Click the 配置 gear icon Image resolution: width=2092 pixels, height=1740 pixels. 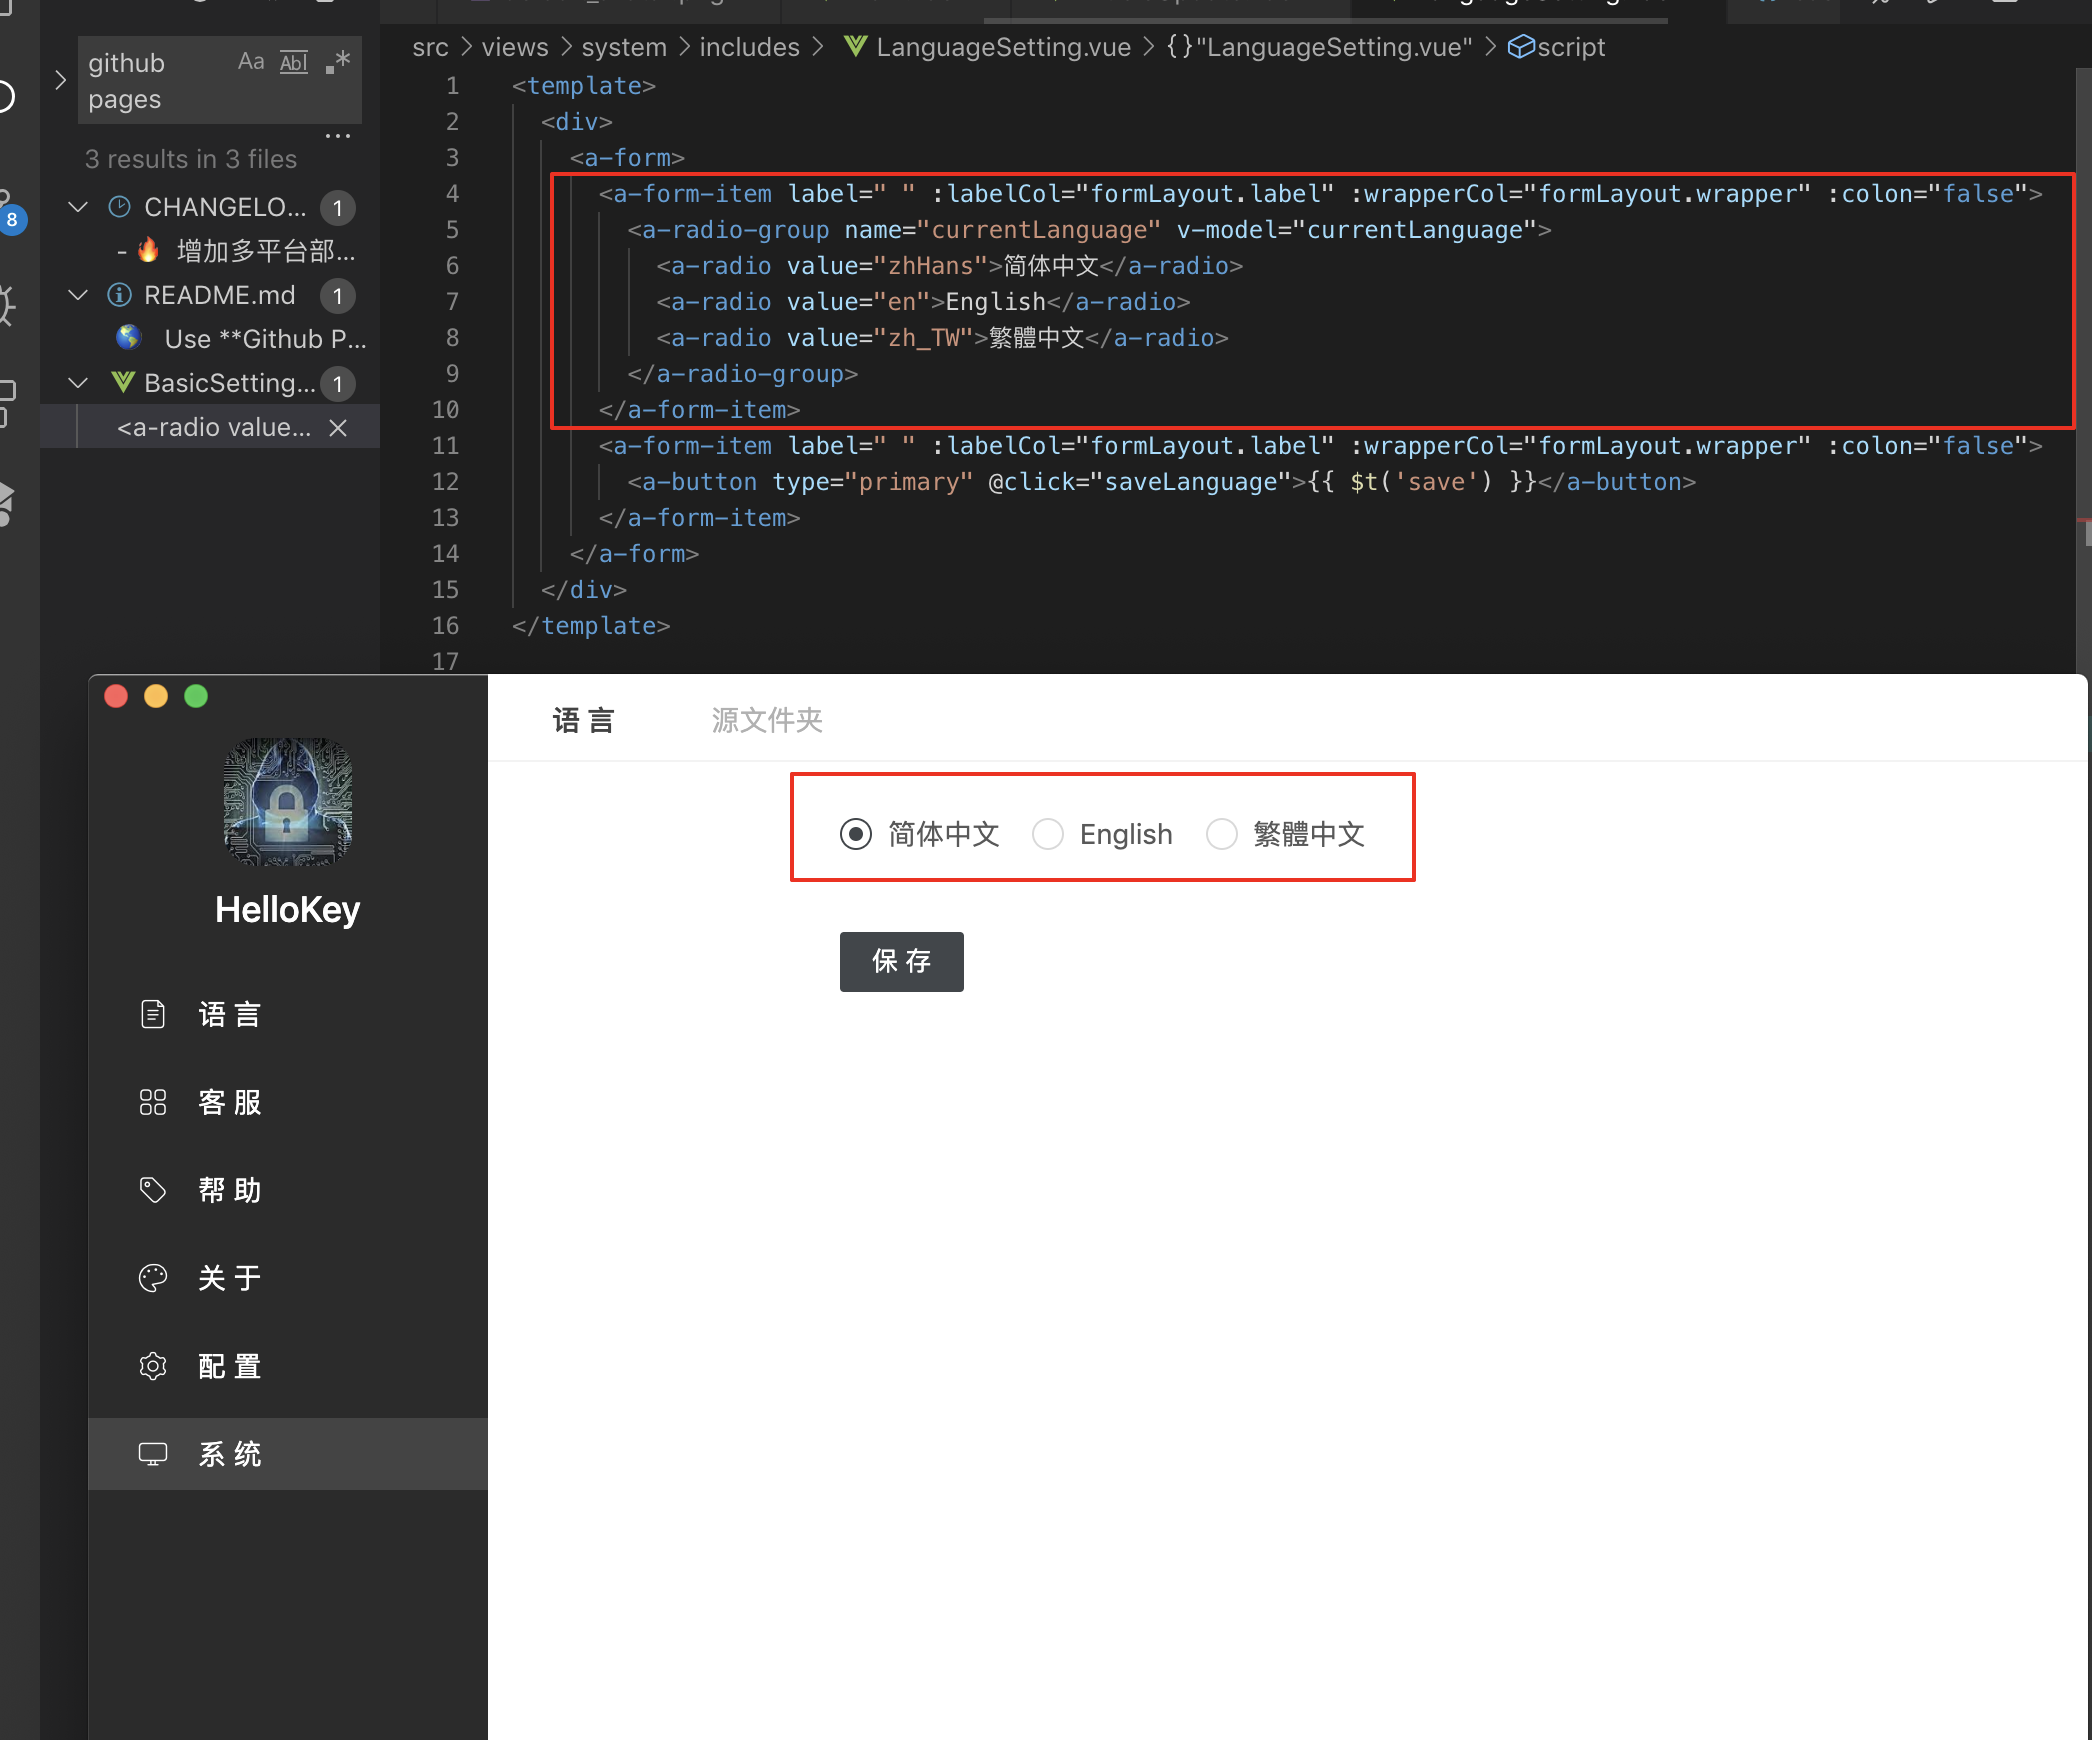153,1365
